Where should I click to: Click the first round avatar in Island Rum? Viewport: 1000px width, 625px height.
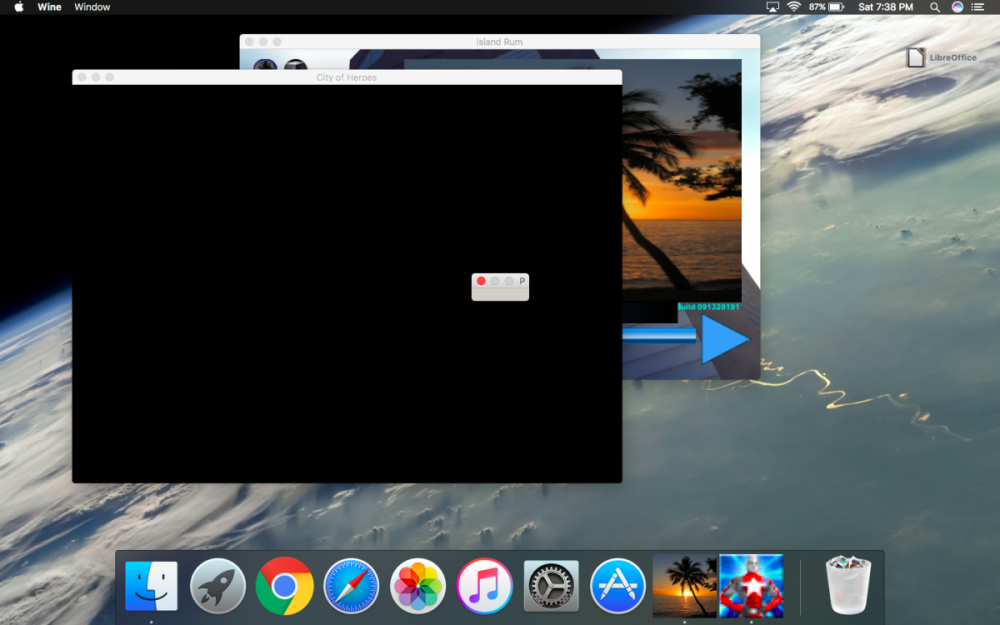click(x=265, y=67)
